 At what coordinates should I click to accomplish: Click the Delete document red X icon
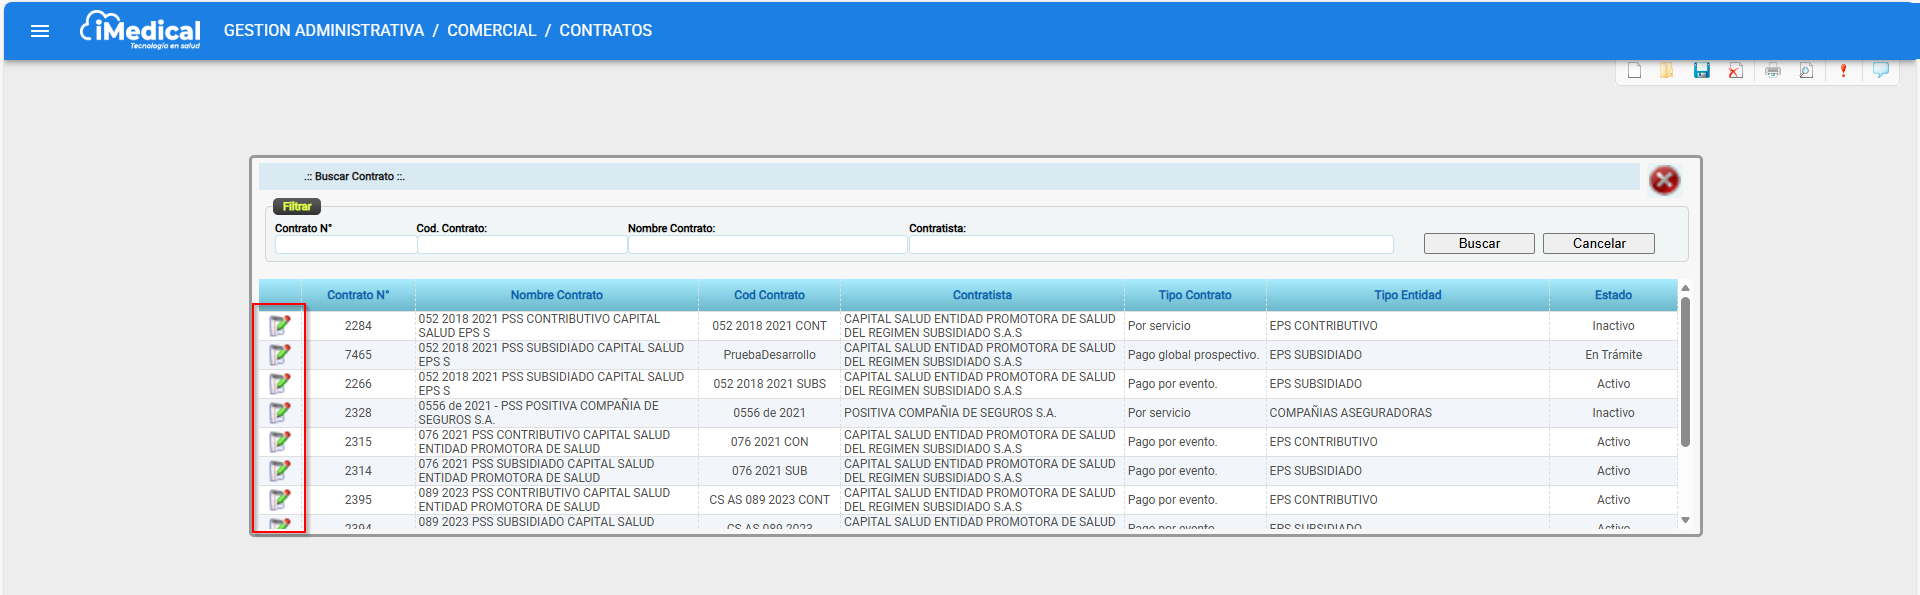click(x=1736, y=70)
